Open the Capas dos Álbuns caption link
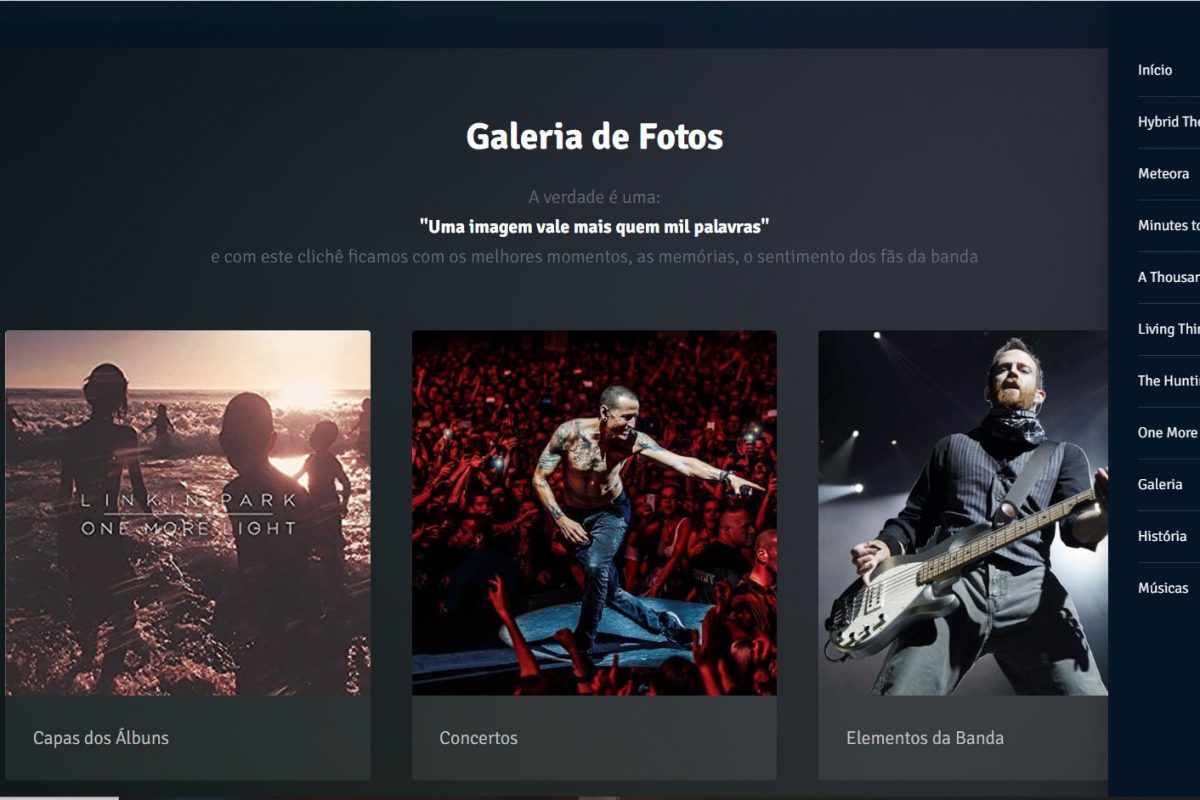Screen dimensions: 1200x800 (x=101, y=738)
